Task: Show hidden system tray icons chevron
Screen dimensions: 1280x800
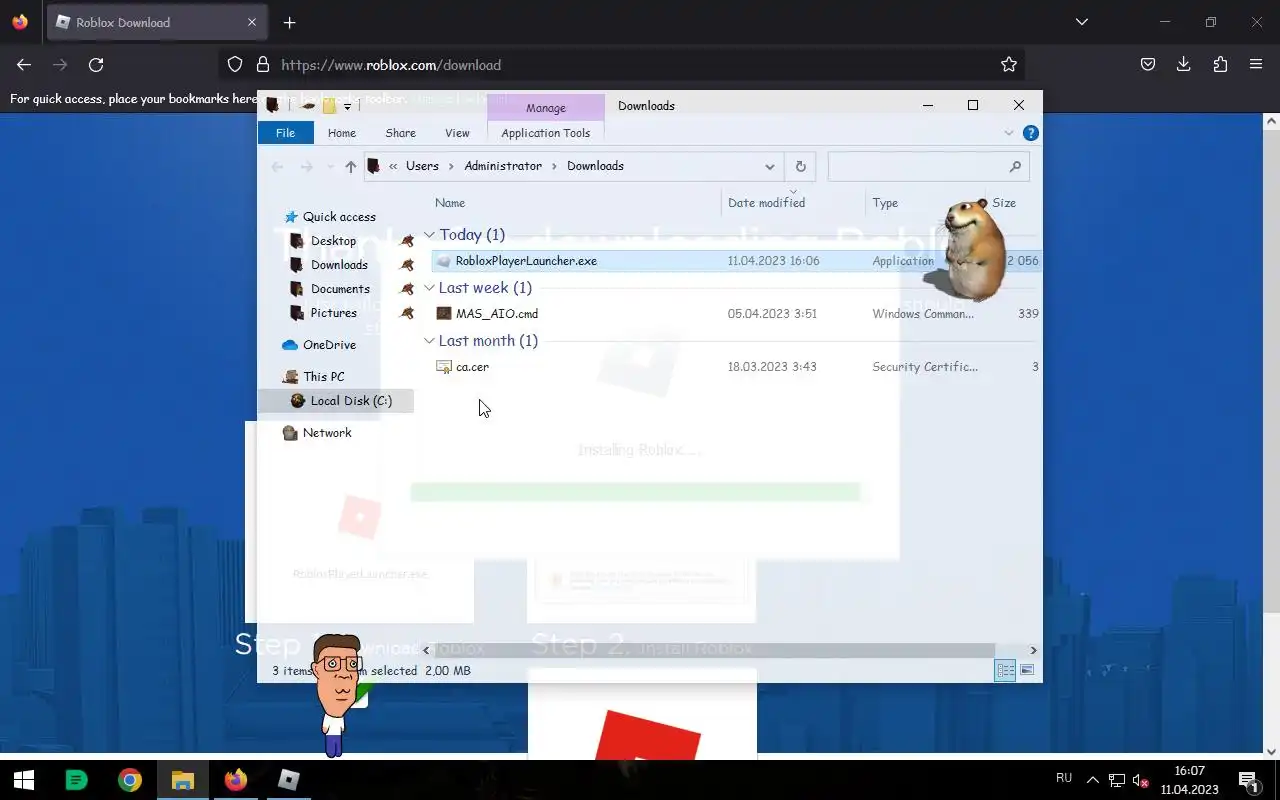Action: click(x=1092, y=780)
